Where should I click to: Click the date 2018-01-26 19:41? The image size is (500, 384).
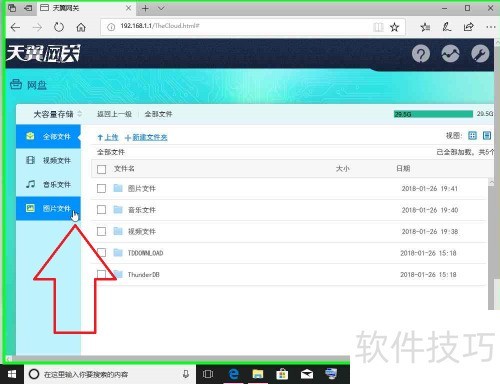[x=429, y=189]
